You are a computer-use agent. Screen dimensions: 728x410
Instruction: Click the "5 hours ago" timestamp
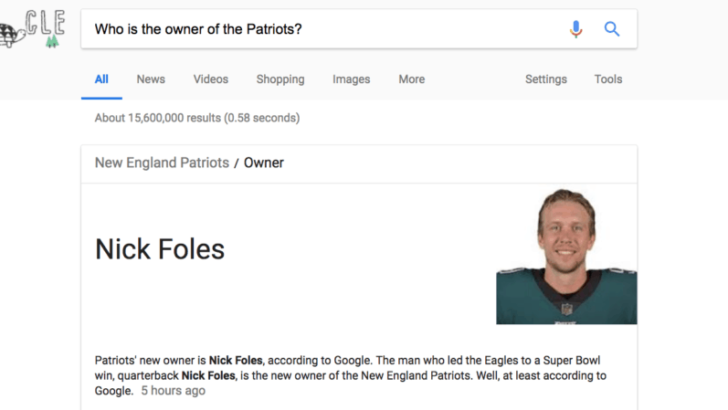[x=174, y=391]
